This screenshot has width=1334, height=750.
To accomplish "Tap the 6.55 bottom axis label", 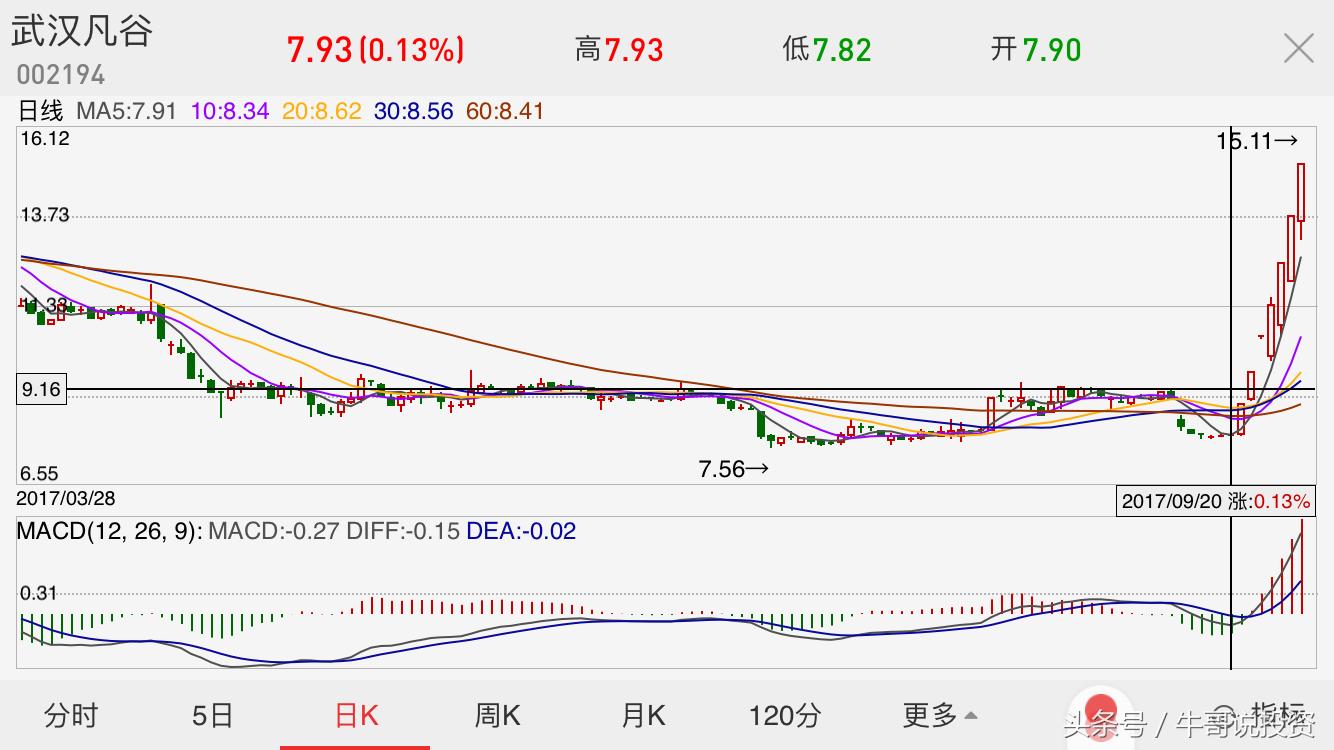I will coord(39,474).
